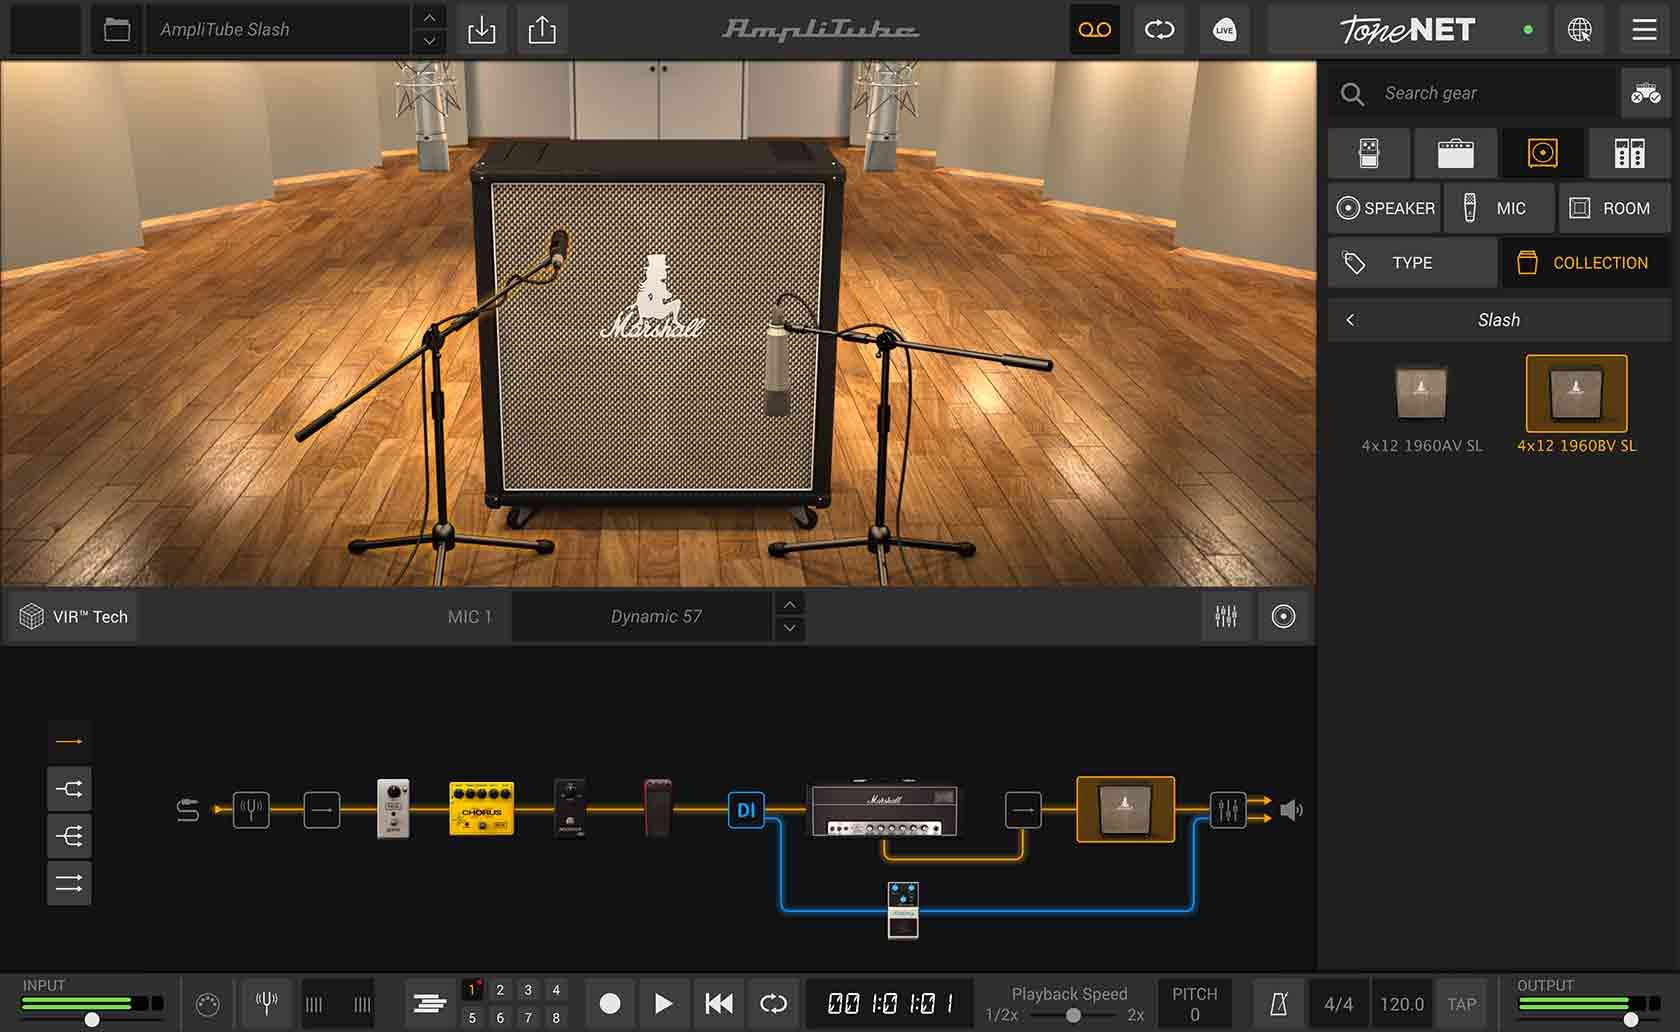Select the SPEAKER filter
This screenshot has width=1680, height=1032.
click(x=1385, y=208)
